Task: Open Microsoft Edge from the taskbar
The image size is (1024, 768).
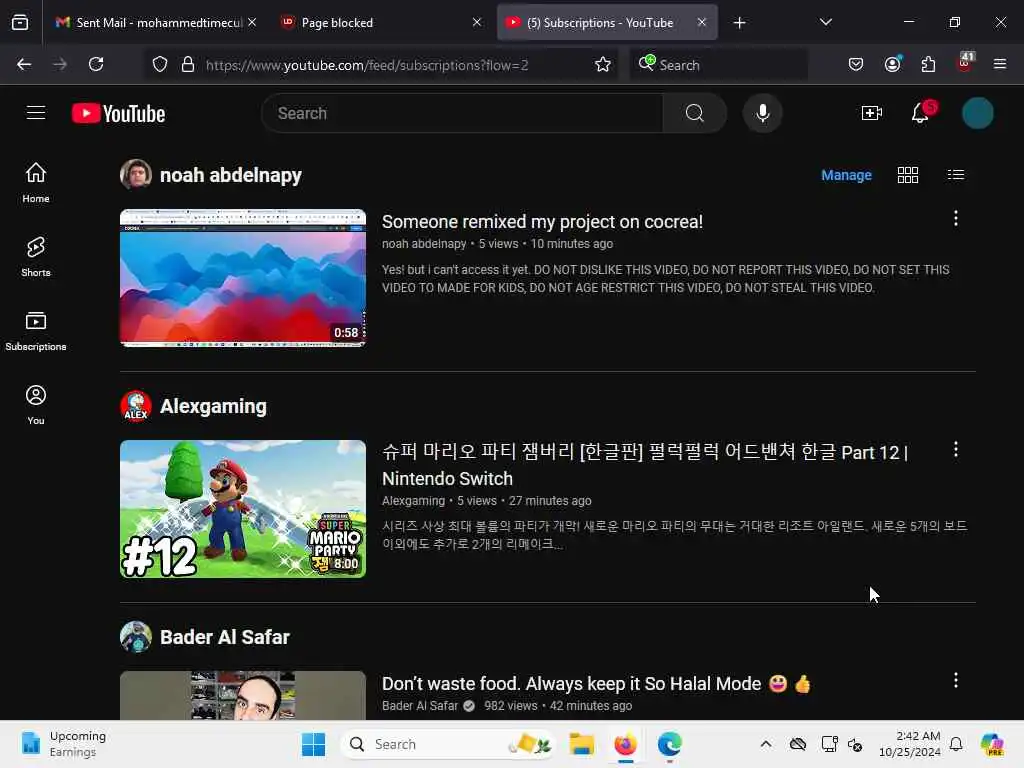Action: 669,744
